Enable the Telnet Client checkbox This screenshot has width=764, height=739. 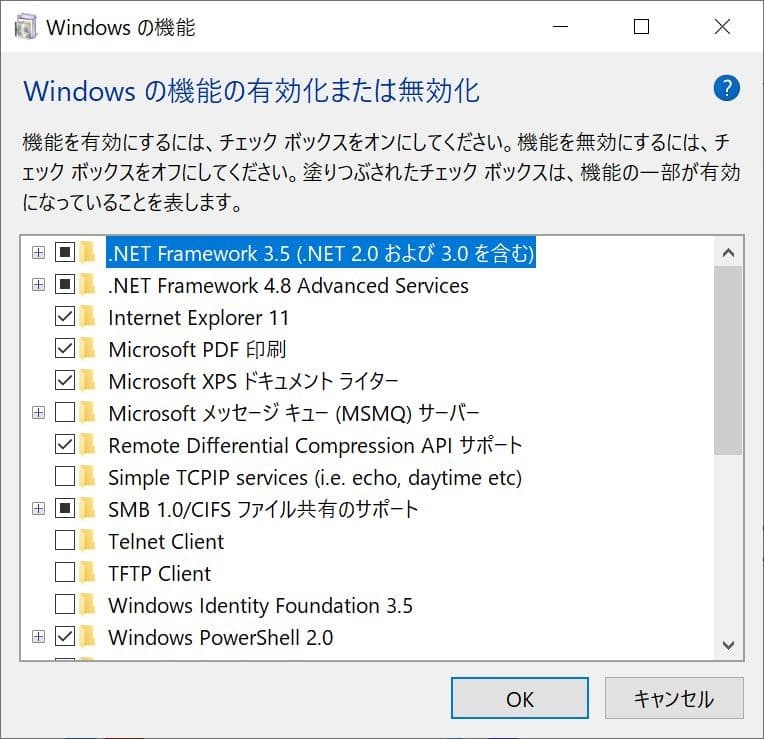65,542
